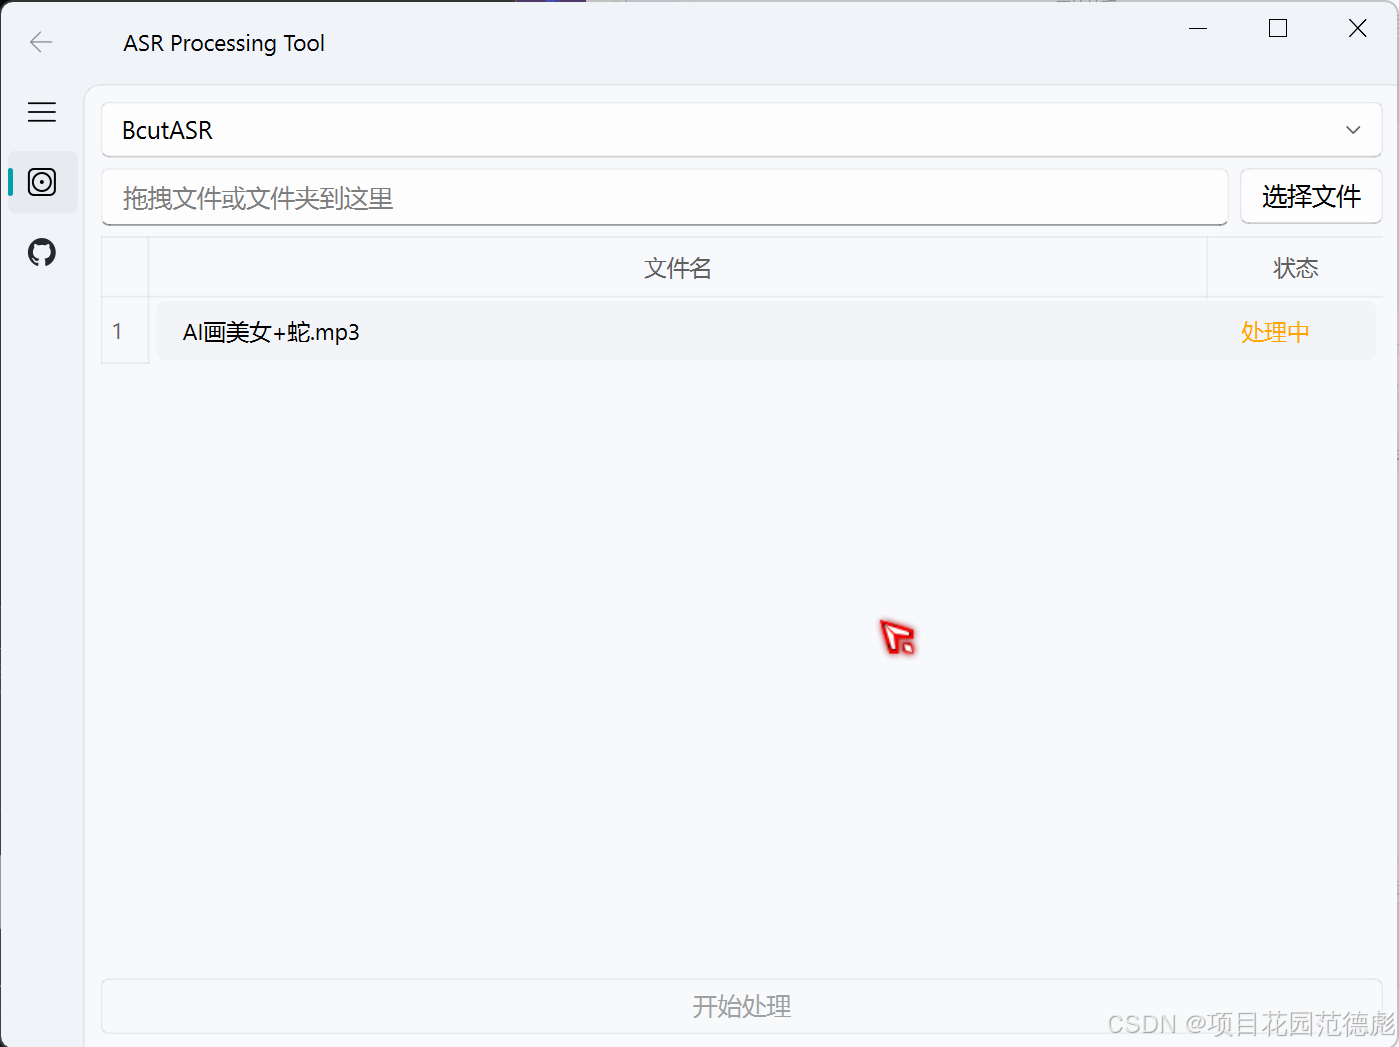Image resolution: width=1399 pixels, height=1047 pixels.
Task: Select the ASR processing sidebar icon
Action: click(x=42, y=182)
